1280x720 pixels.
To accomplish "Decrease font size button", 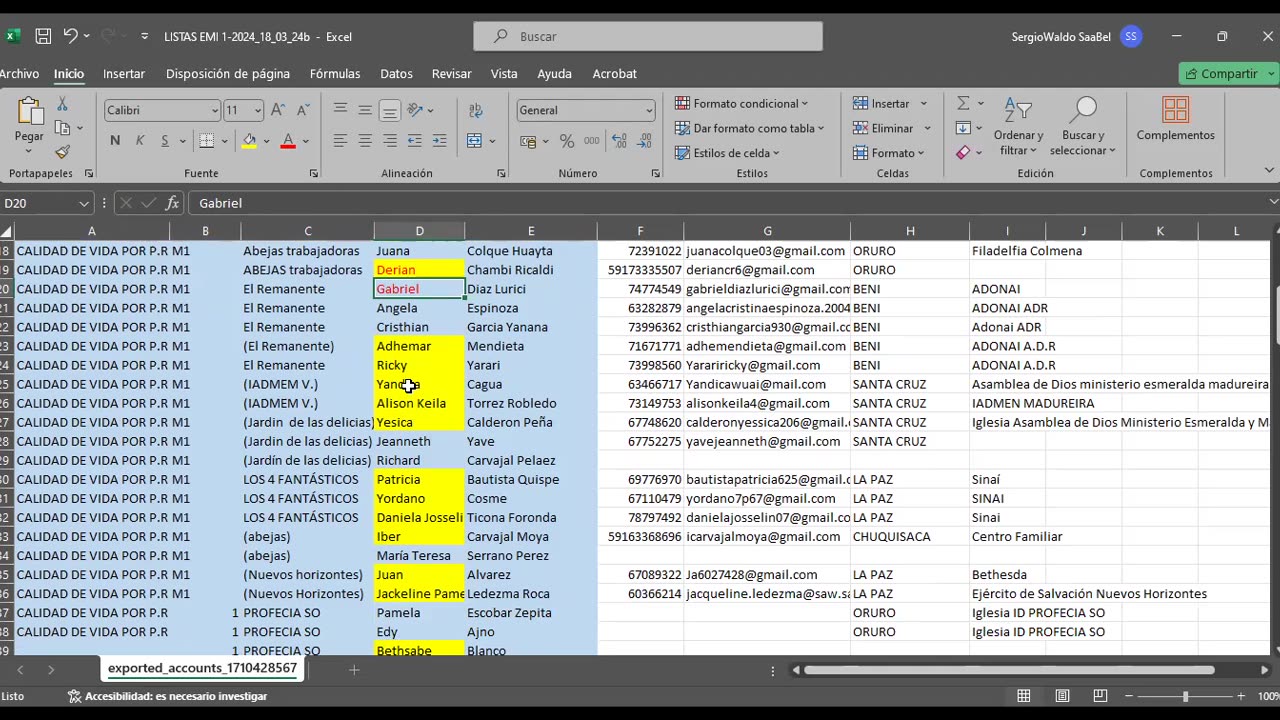I will click(302, 110).
